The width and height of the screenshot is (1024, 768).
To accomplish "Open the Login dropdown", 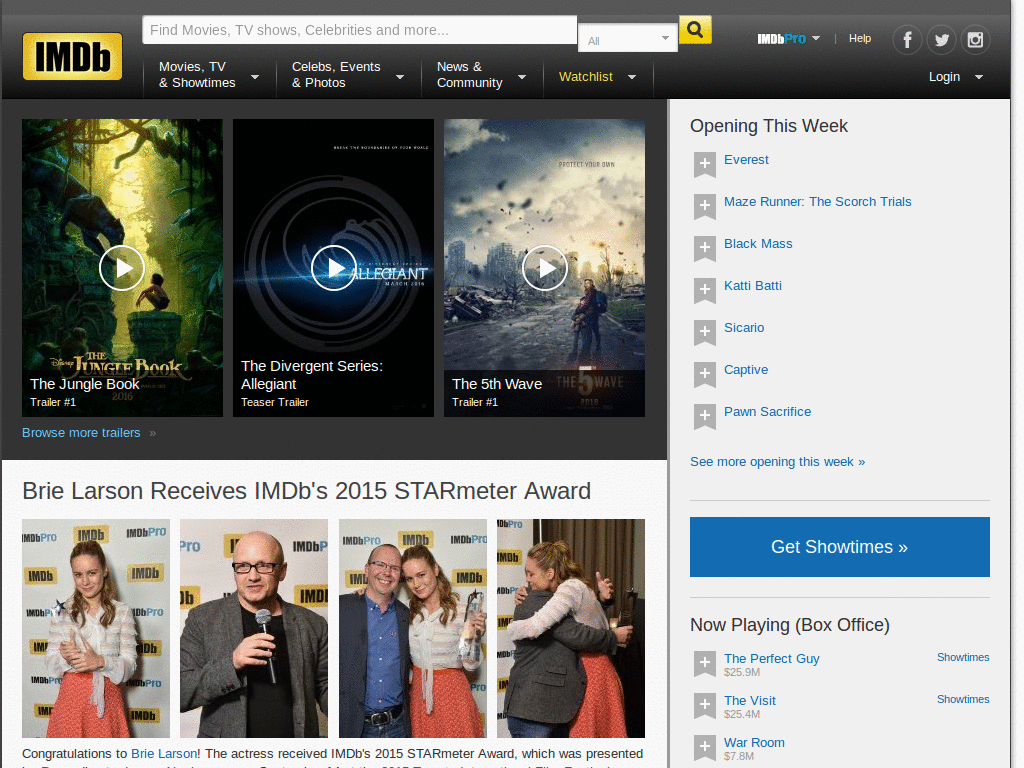I will point(955,77).
